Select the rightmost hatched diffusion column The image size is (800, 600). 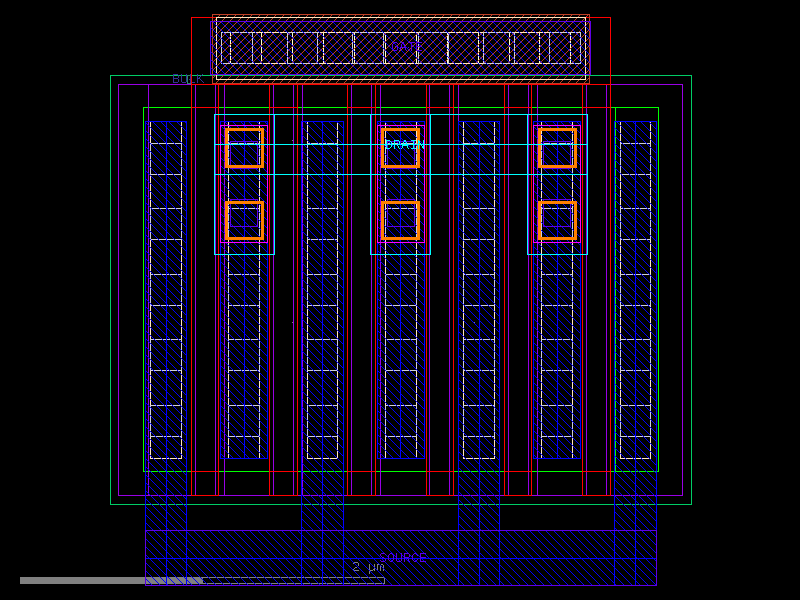coord(637,300)
